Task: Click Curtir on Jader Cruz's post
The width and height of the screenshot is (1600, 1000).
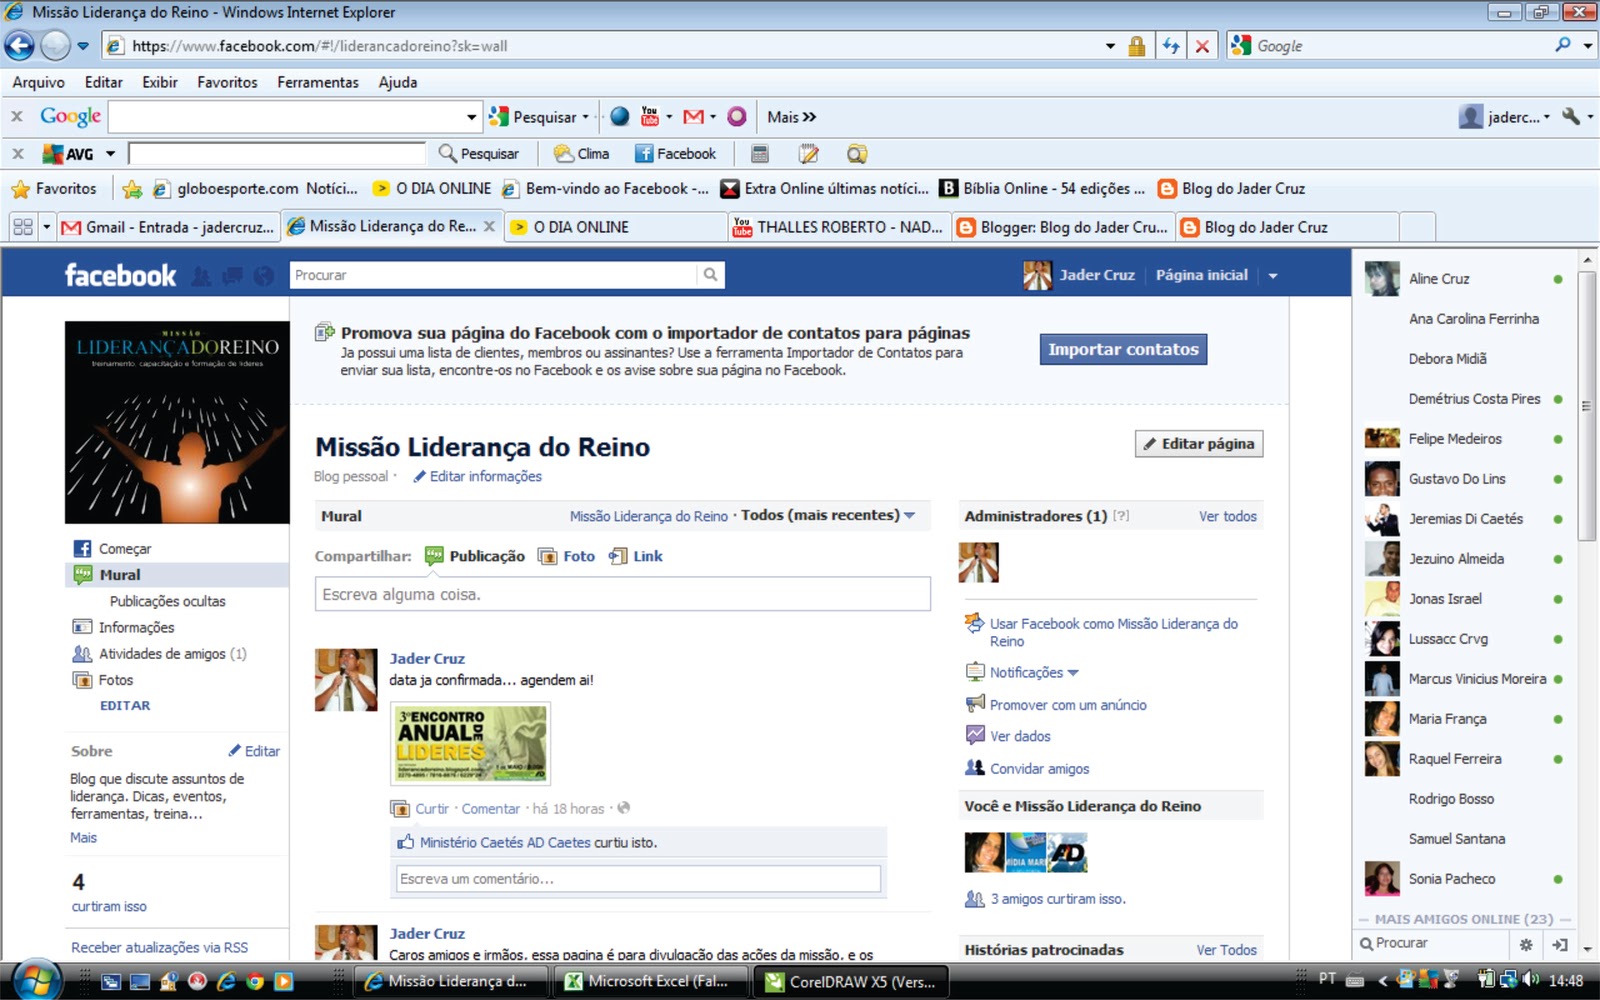Action: (432, 809)
